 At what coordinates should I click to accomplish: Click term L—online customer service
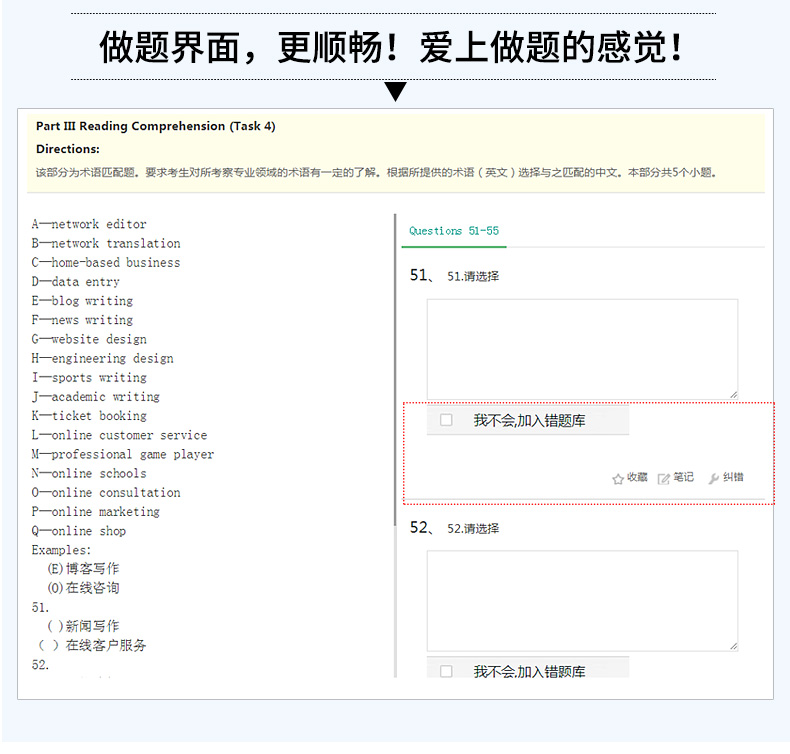pos(119,435)
